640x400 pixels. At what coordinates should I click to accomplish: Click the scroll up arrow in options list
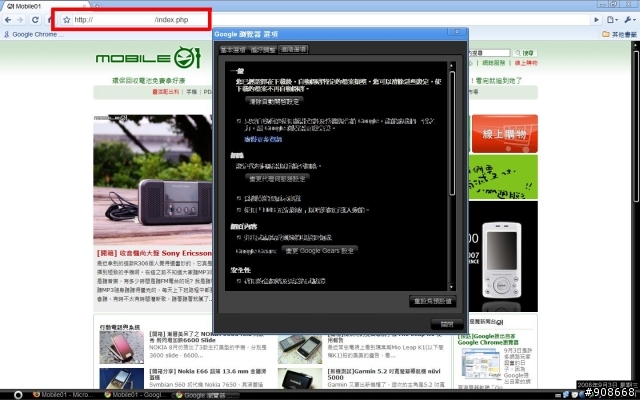point(451,66)
